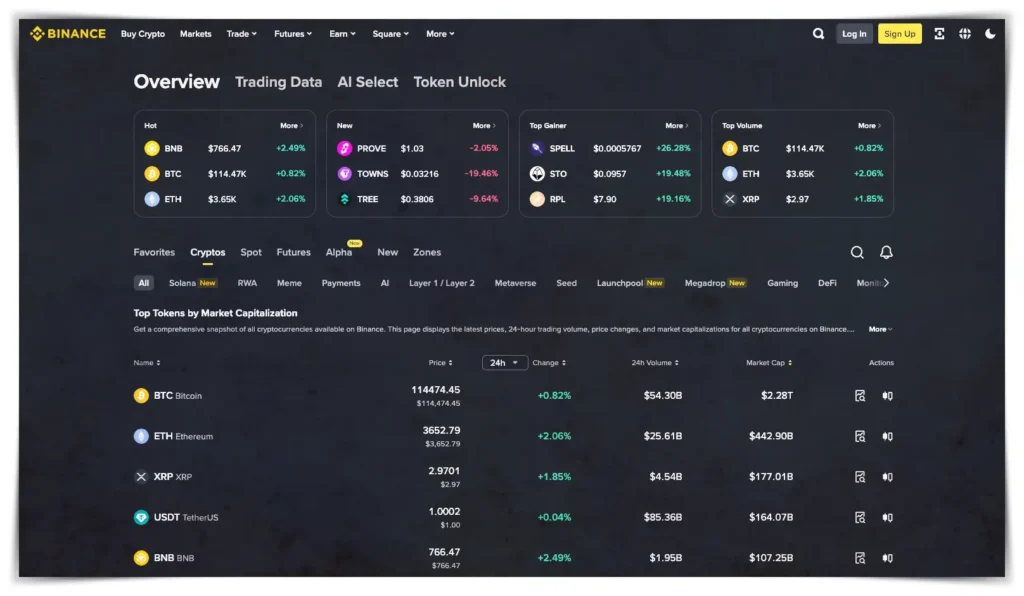Select the Spot tab

(x=251, y=253)
